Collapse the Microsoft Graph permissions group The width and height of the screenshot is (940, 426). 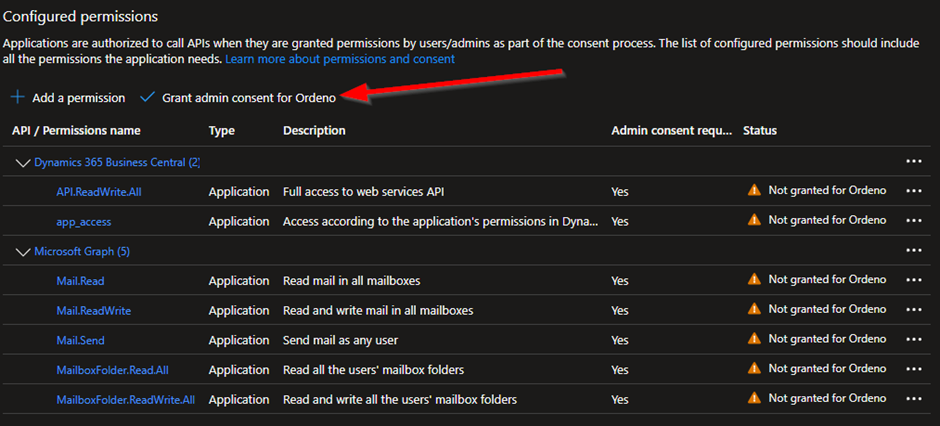click(x=23, y=252)
